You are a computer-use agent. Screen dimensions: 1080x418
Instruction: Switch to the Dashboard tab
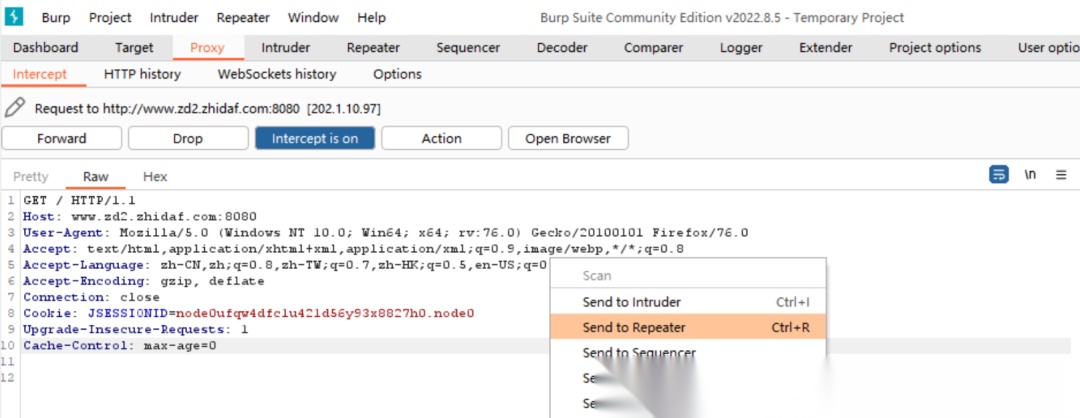click(x=45, y=48)
